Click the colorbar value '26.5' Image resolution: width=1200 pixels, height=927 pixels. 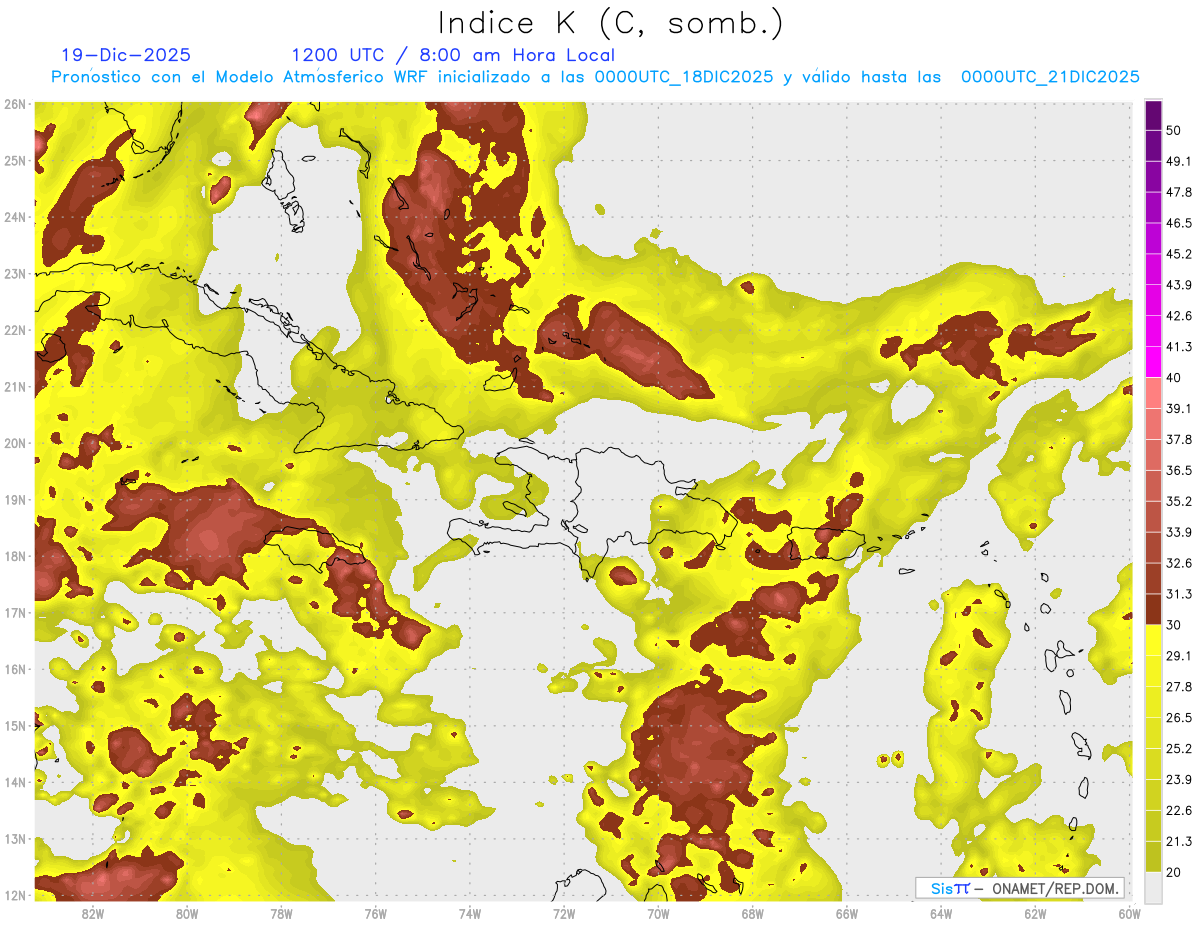[1178, 718]
